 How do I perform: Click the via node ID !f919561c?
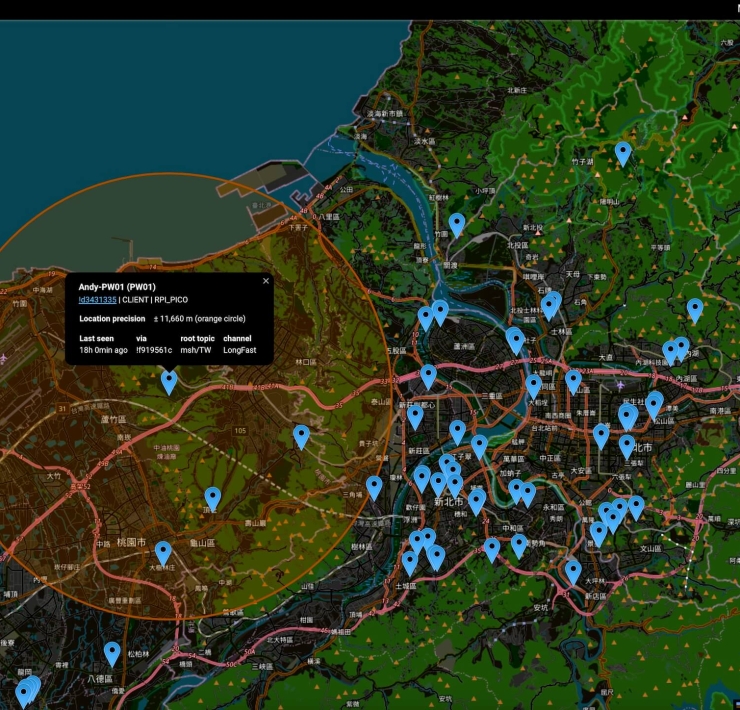pyautogui.click(x=154, y=350)
